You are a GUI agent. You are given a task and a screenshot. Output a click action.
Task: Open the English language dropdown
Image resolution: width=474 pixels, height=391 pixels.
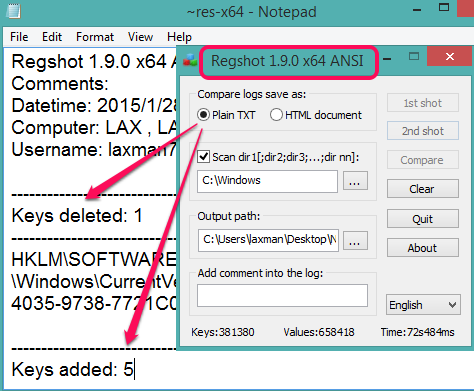(x=423, y=305)
